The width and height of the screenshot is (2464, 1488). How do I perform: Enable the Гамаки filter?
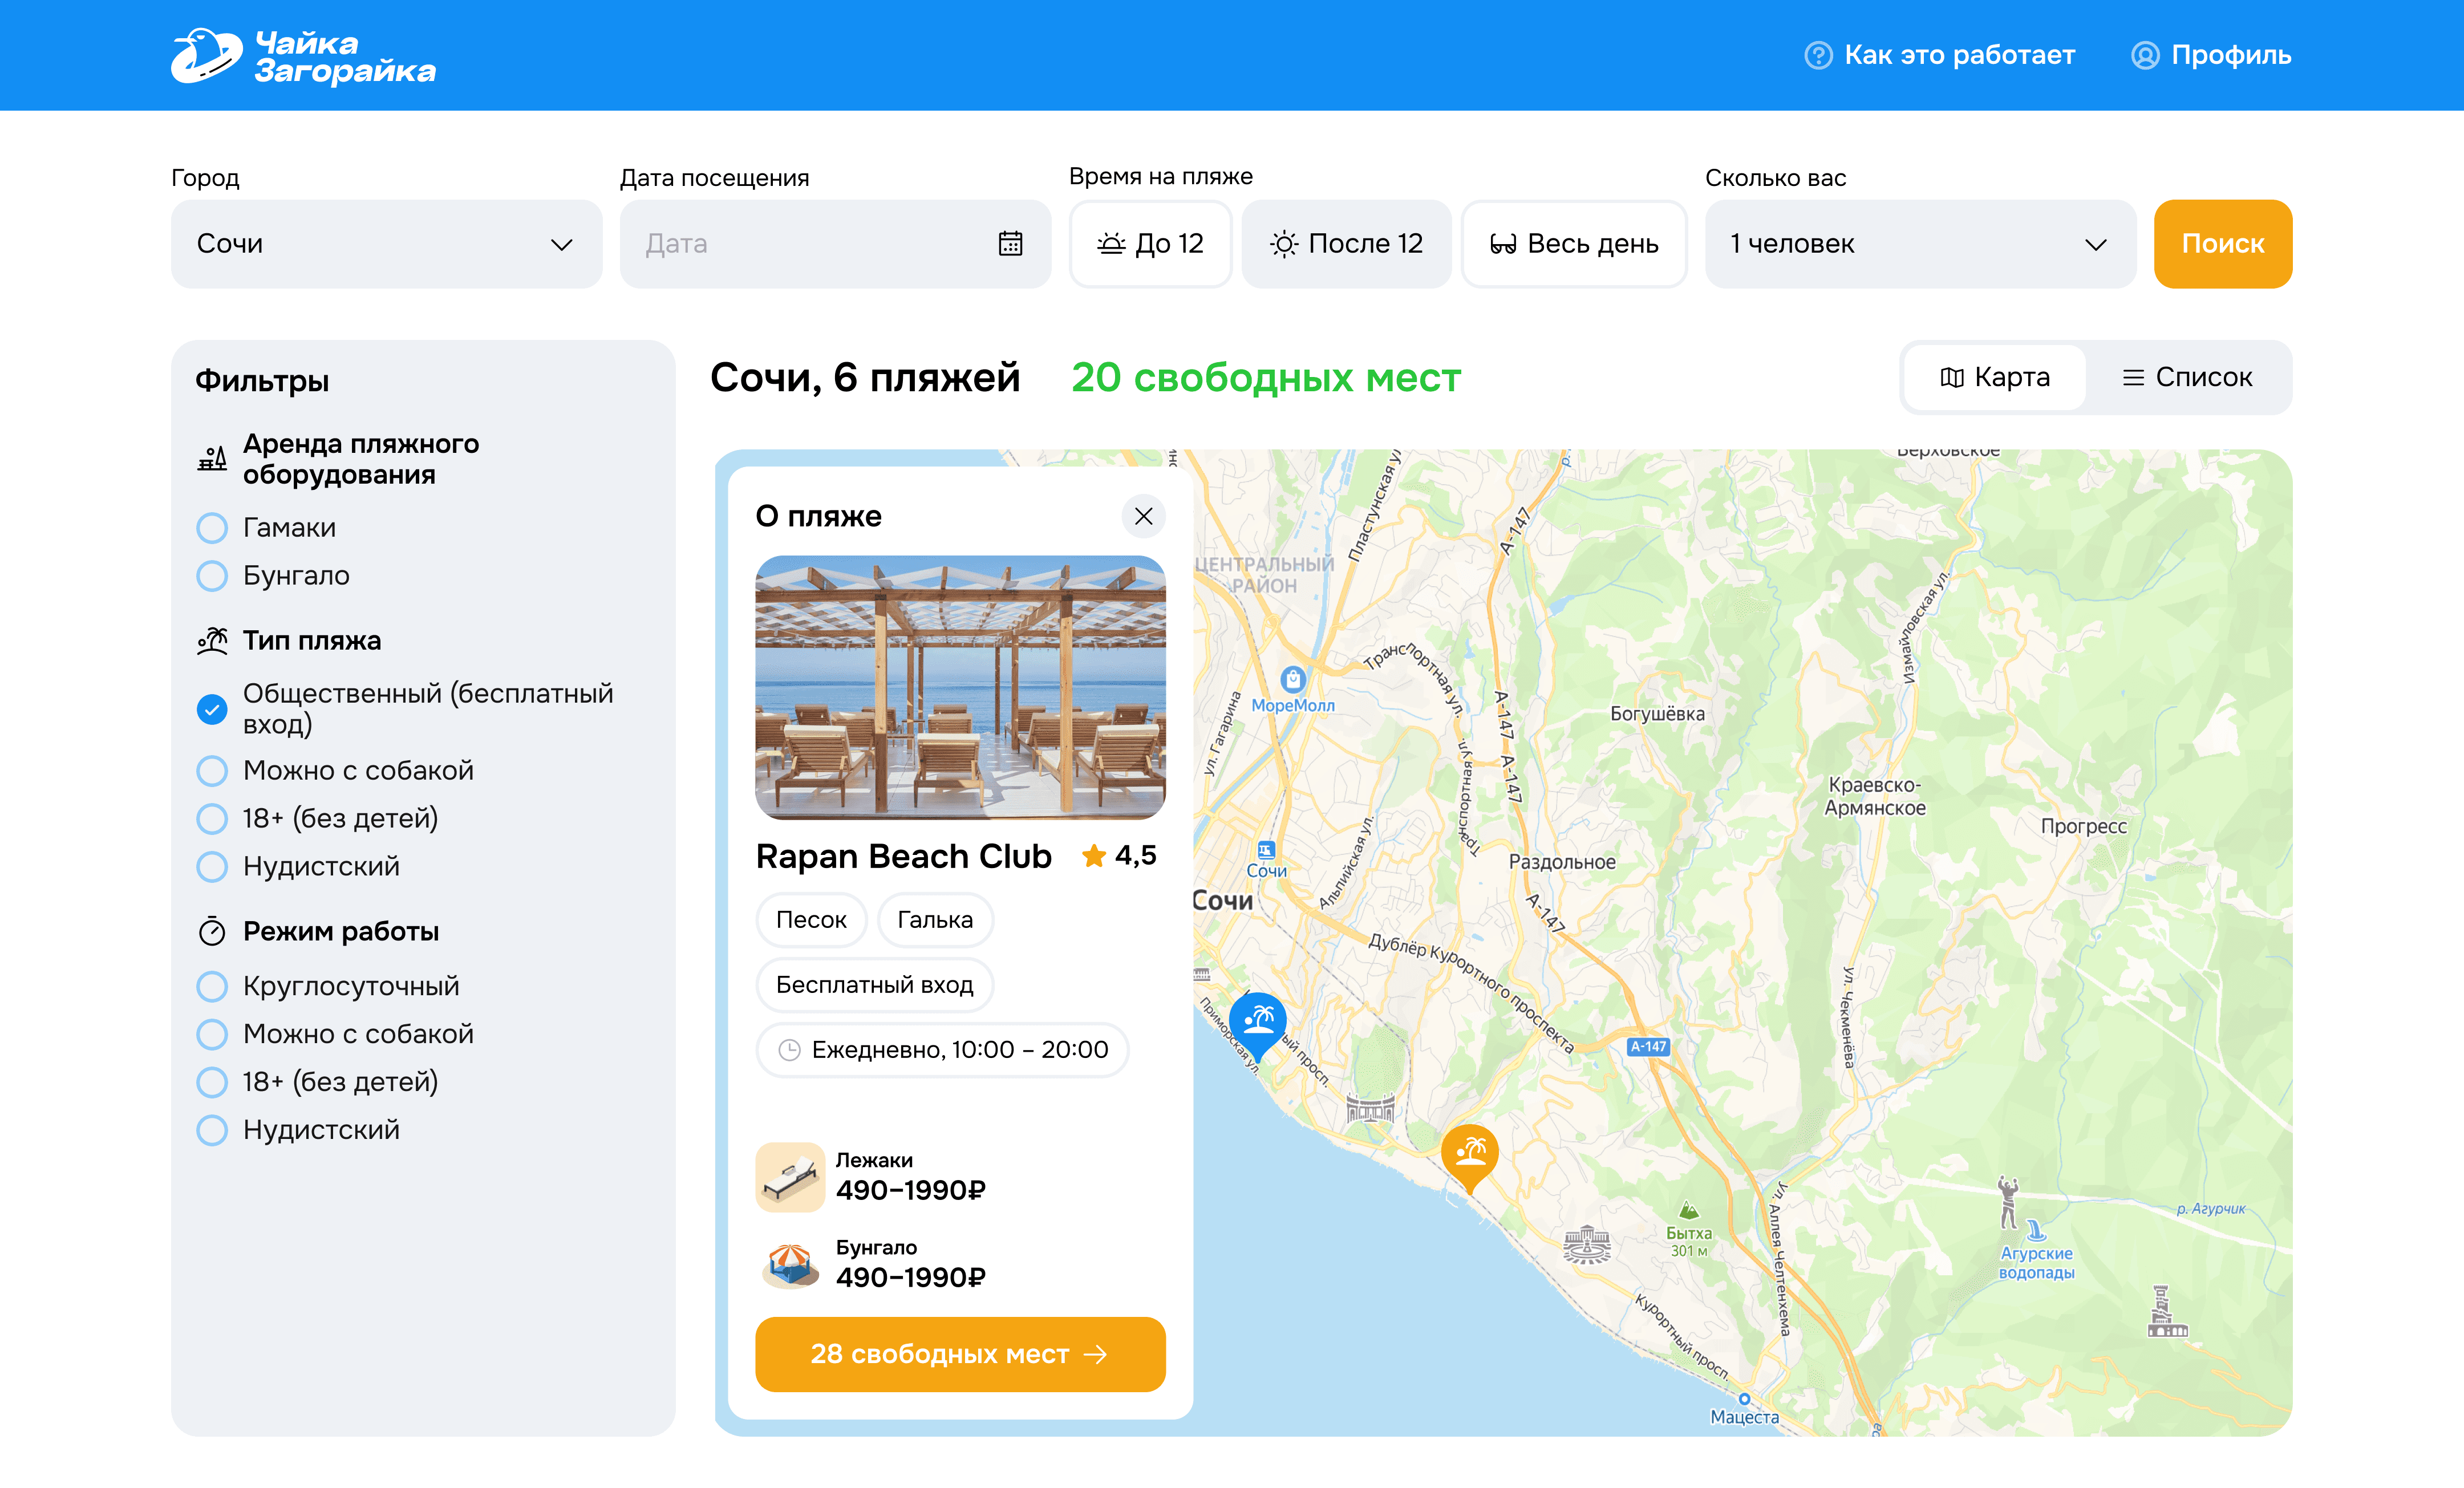pyautogui.click(x=212, y=528)
